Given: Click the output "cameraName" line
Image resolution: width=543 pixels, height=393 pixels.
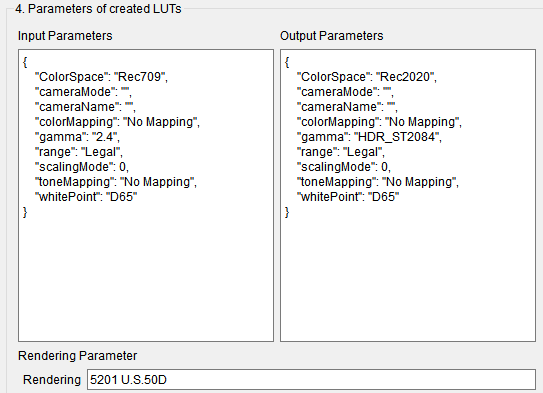Looking at the screenshot, I should 347,107.
